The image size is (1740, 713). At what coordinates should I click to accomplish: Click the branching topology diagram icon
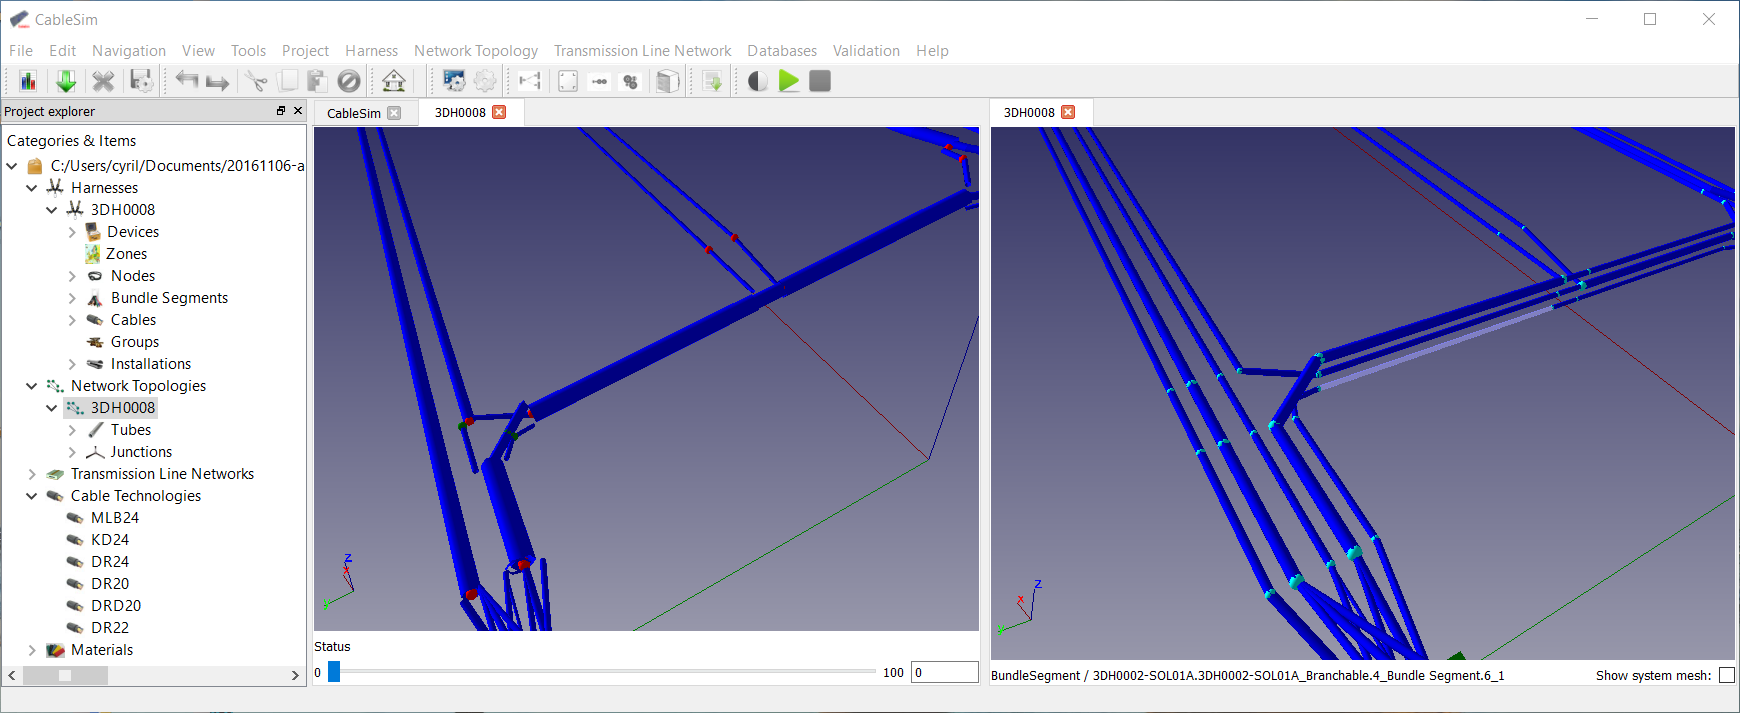click(530, 81)
